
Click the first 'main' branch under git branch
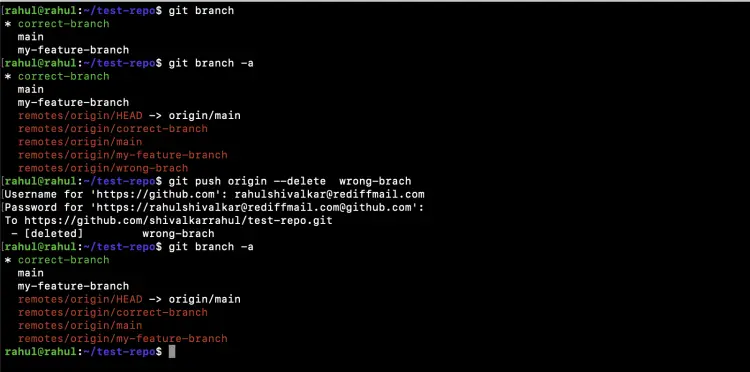[31, 37]
